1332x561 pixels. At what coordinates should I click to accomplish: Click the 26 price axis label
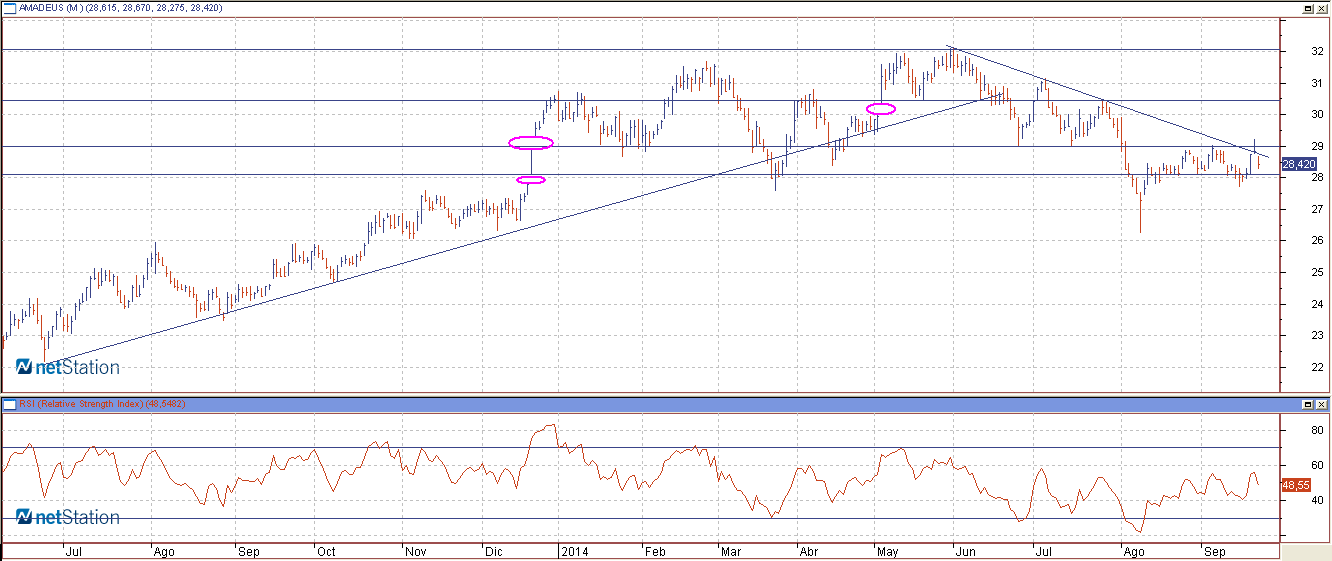[1317, 241]
